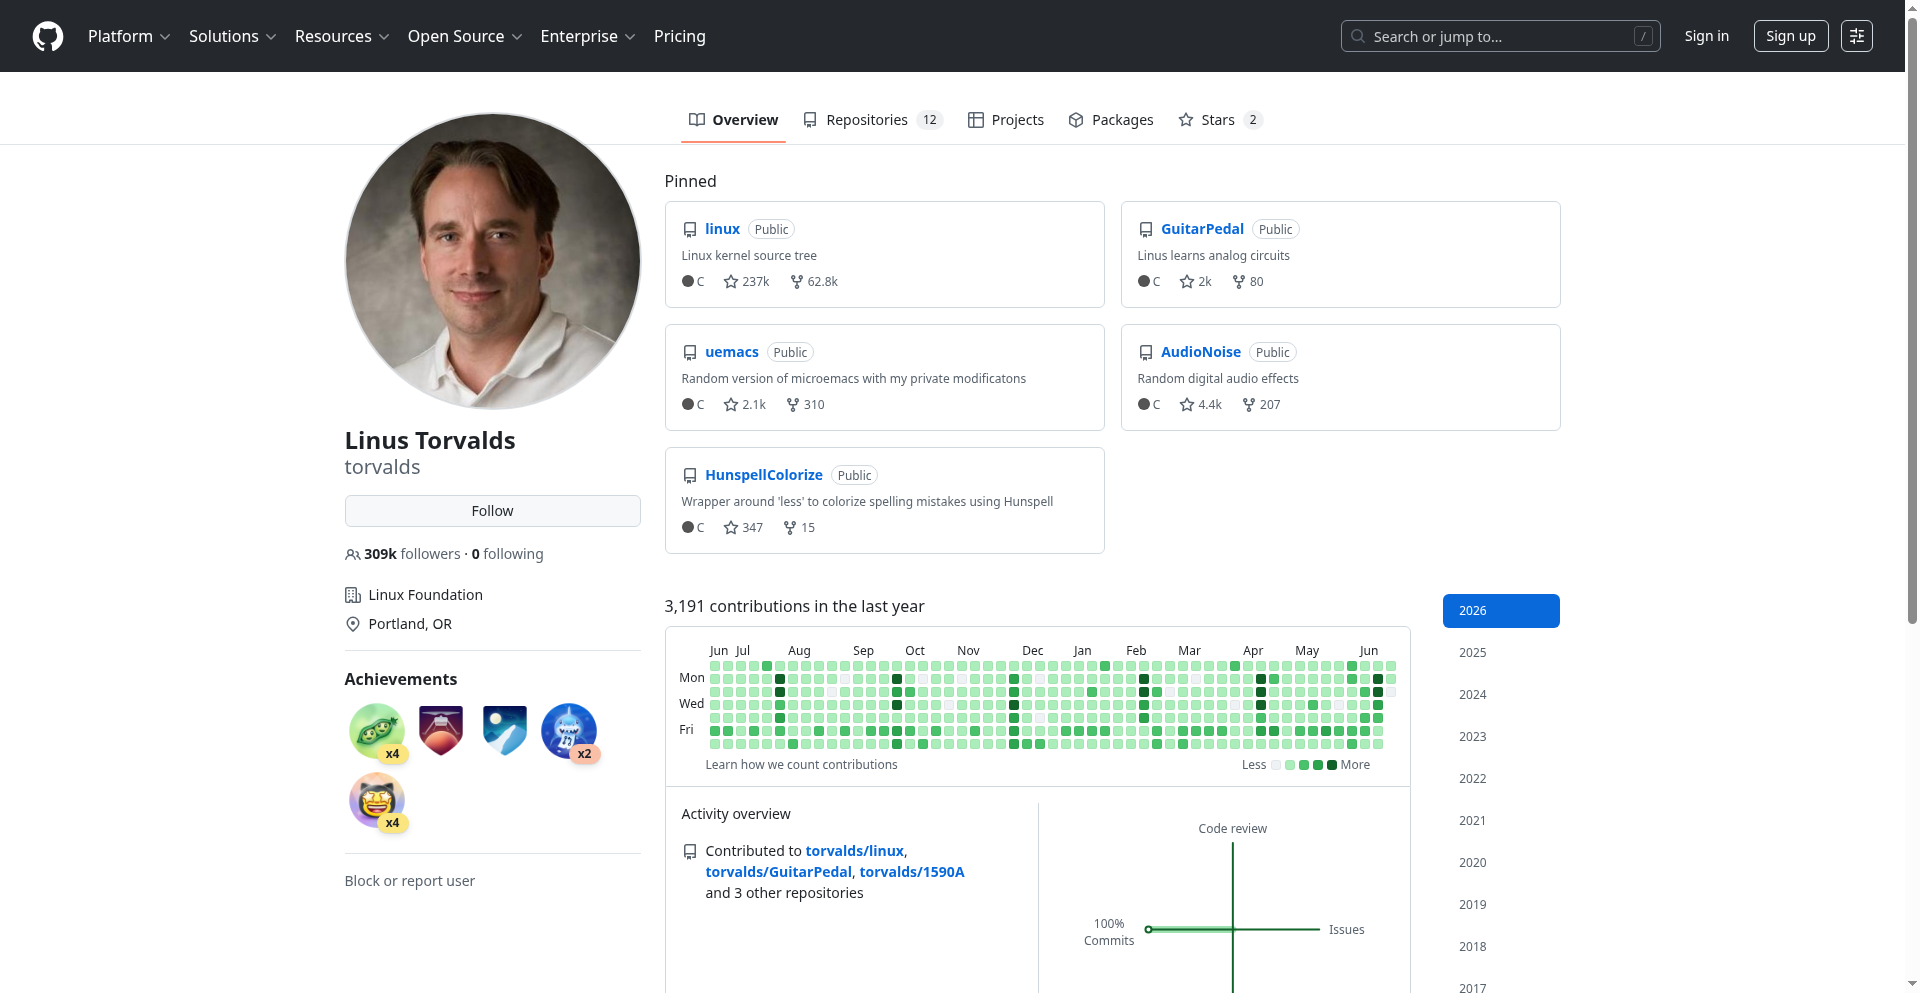
Task: Click the search magnifier icon in the header
Action: [x=1358, y=36]
